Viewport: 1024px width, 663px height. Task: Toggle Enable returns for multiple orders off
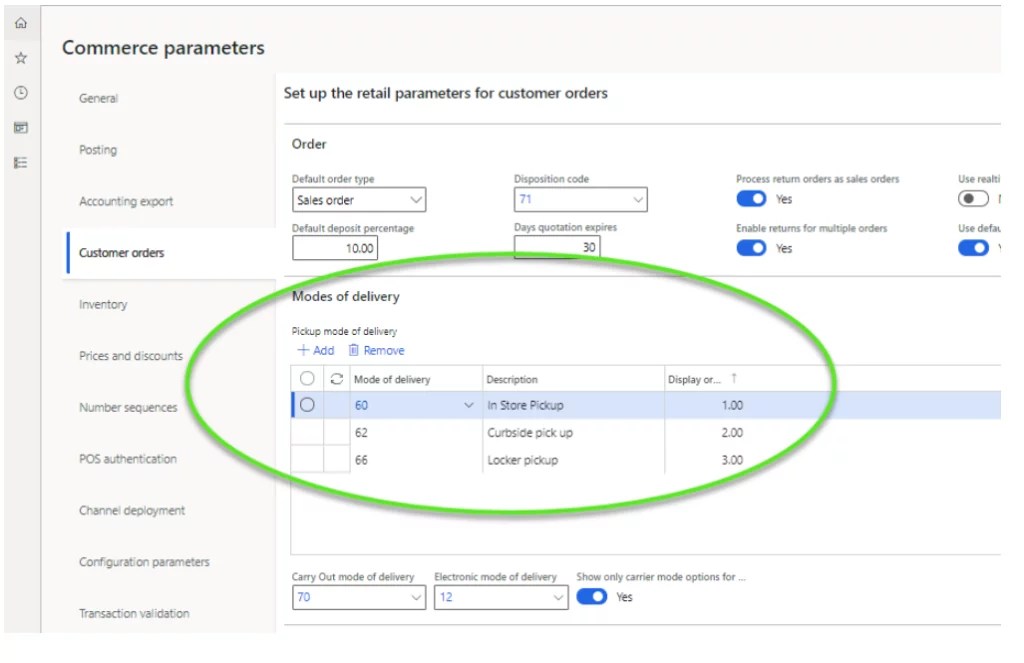click(751, 248)
